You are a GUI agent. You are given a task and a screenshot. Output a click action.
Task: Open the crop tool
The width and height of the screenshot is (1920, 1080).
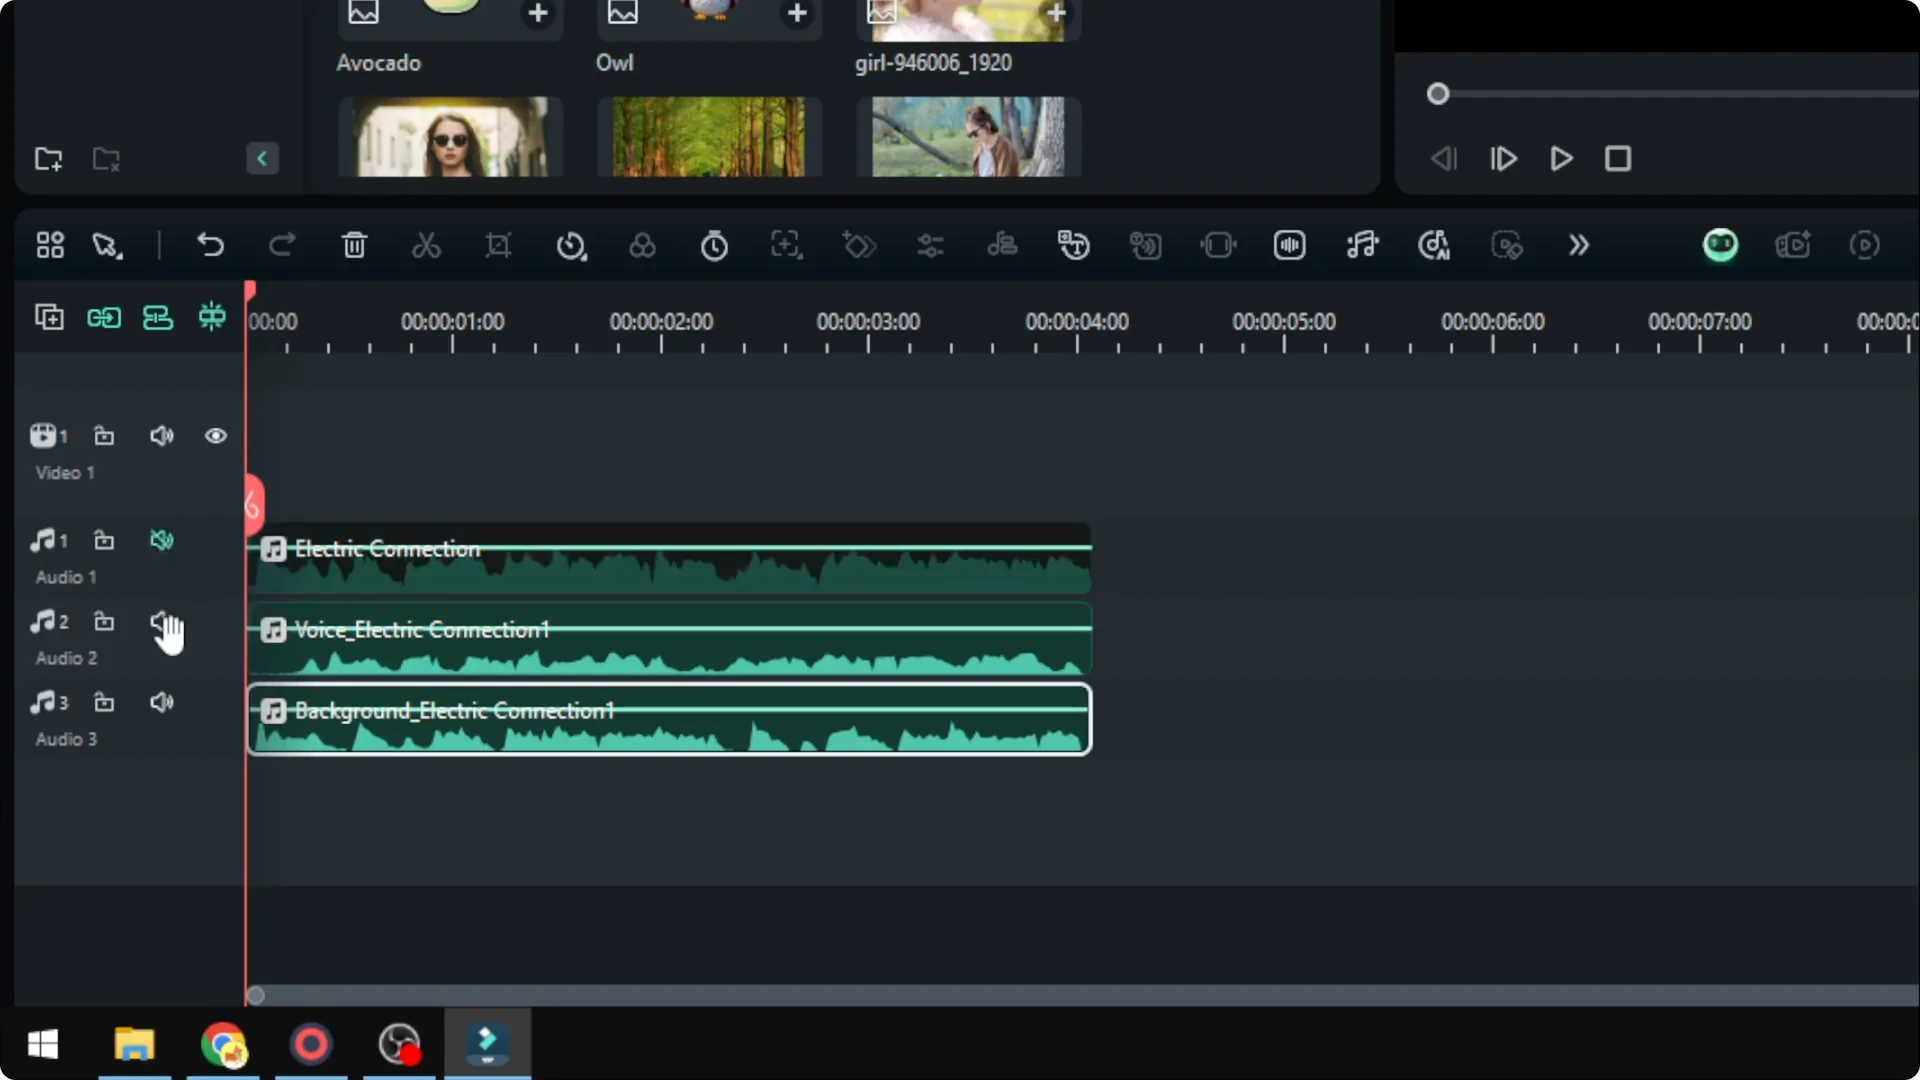[498, 245]
